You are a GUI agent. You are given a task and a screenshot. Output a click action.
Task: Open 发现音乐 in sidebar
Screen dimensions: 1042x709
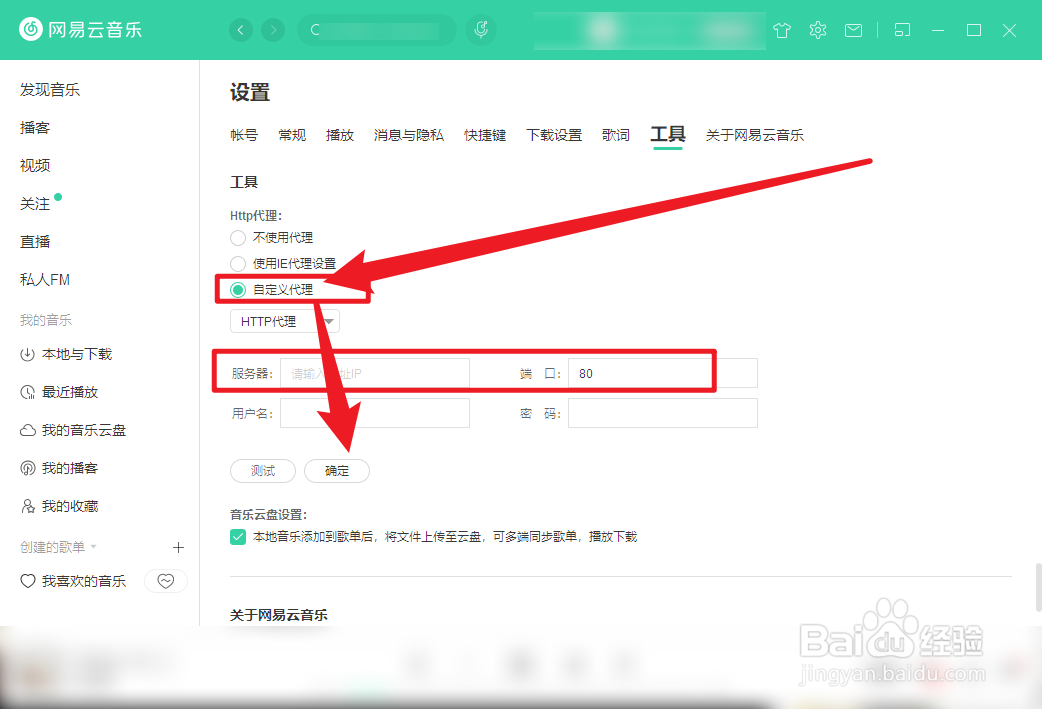(50, 90)
